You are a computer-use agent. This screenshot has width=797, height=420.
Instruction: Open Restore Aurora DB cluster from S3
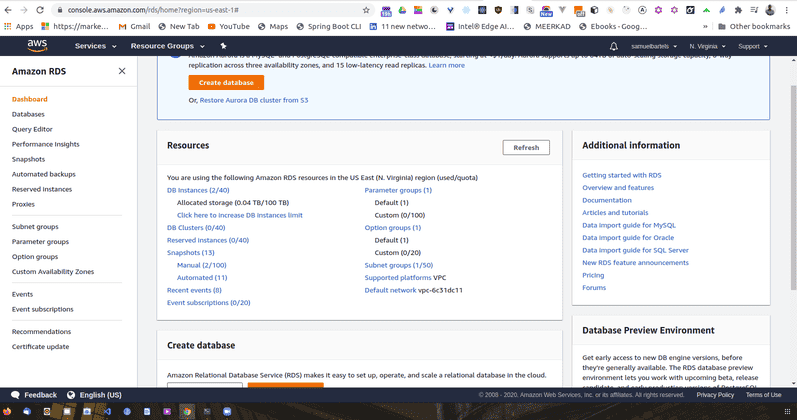254,100
